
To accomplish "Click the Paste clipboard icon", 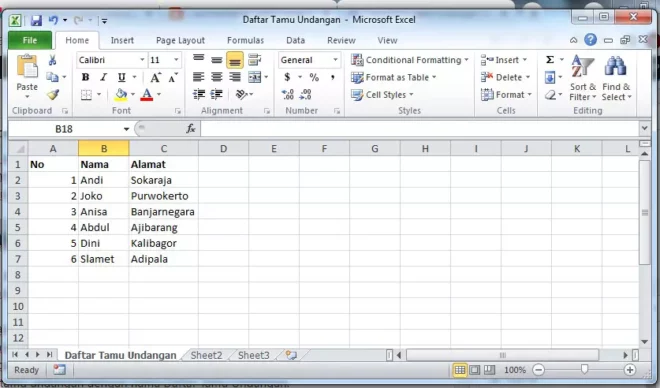I will (x=27, y=67).
